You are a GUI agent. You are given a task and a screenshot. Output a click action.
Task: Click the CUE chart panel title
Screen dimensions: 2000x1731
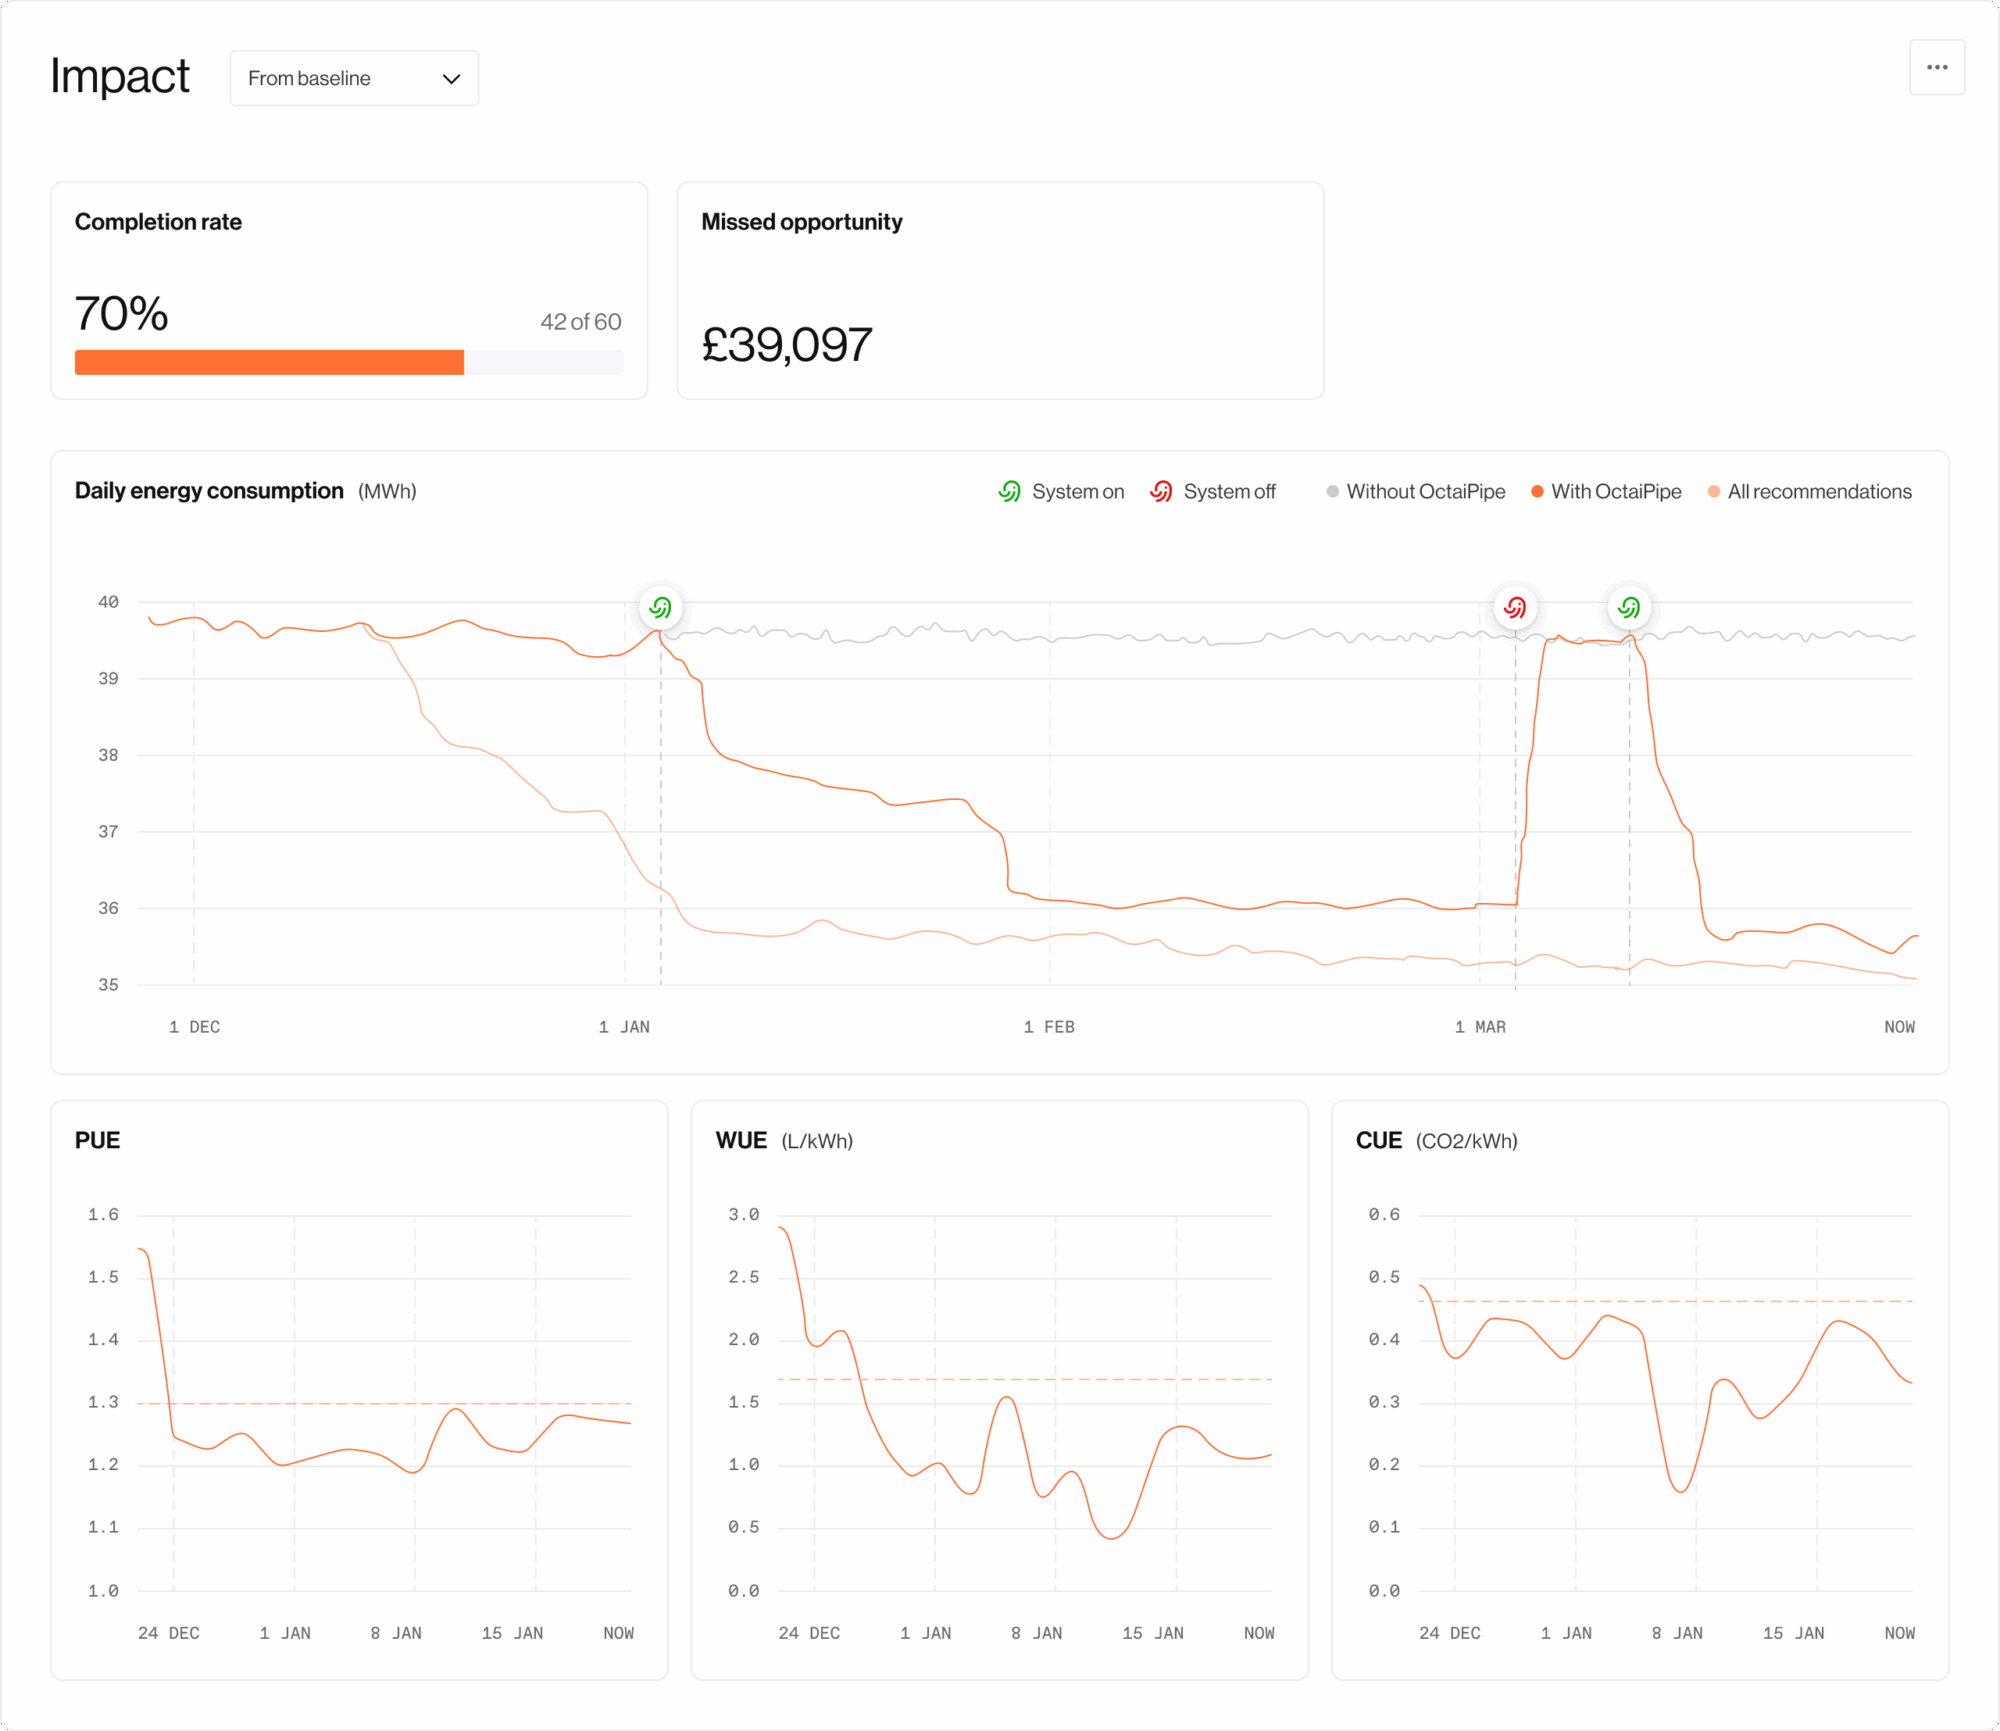(1378, 1140)
